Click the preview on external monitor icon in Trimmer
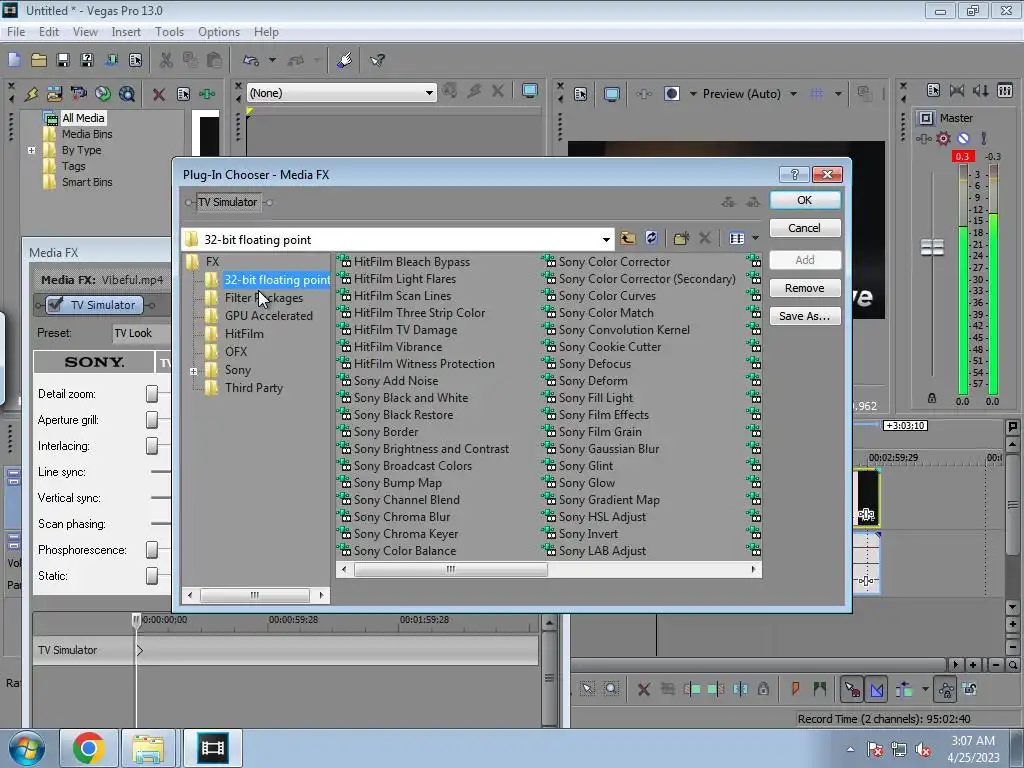The image size is (1024, 768). click(x=530, y=91)
